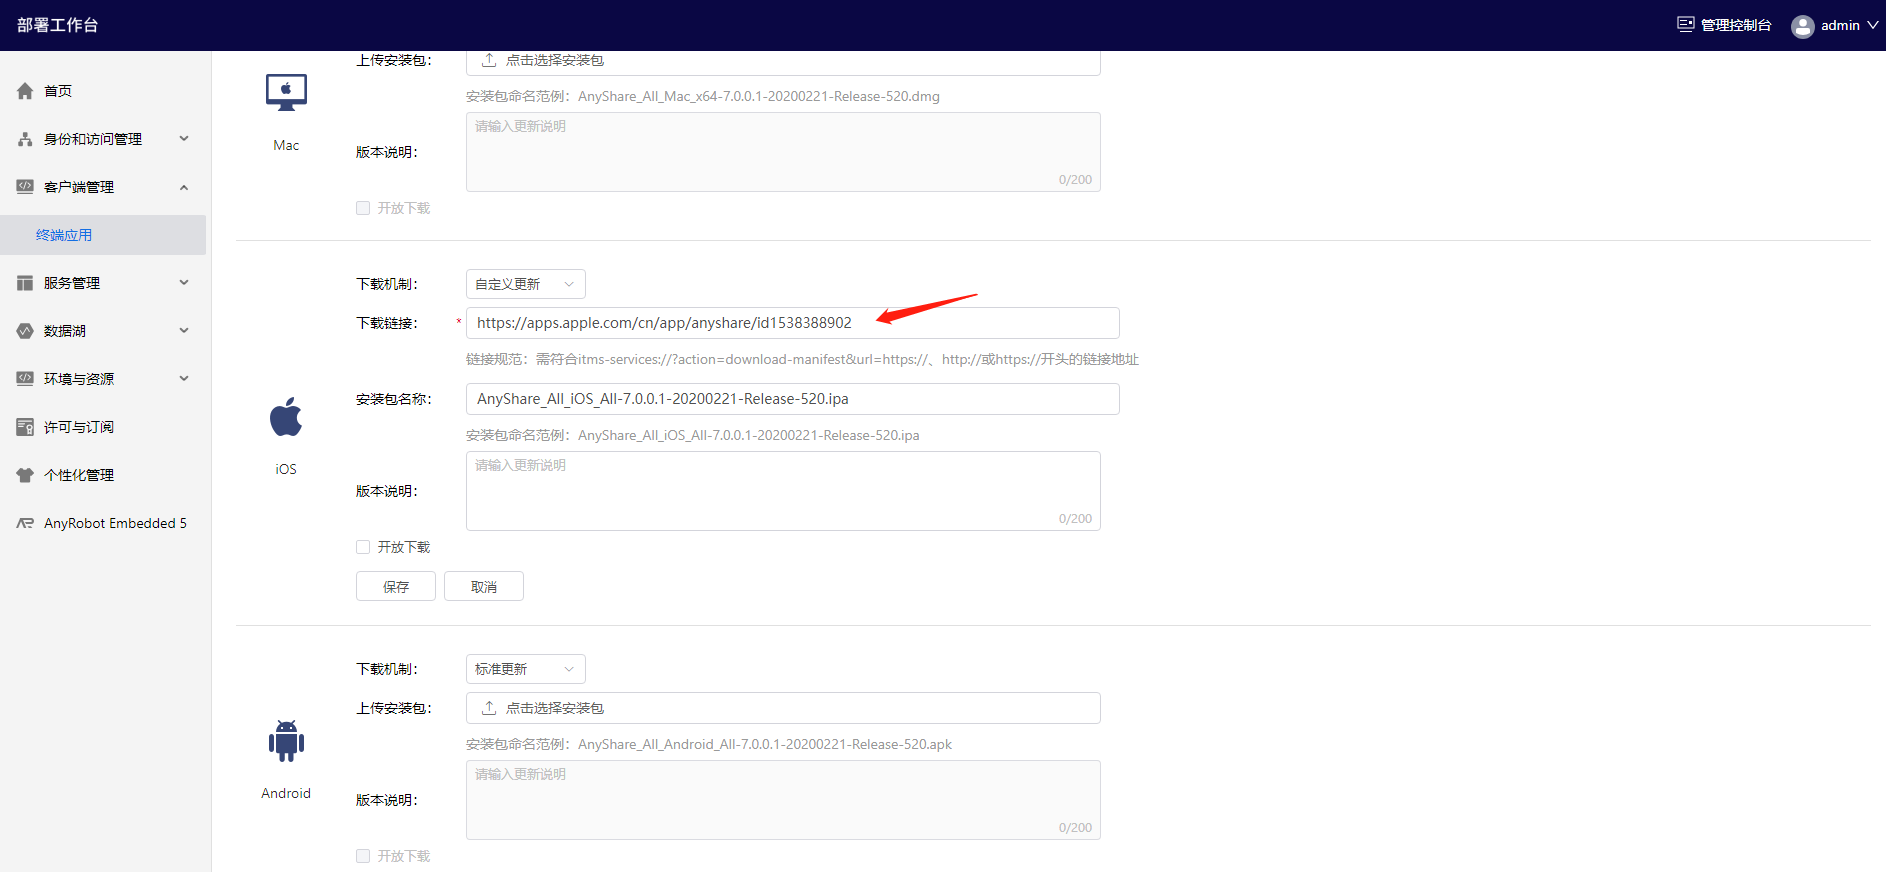Image resolution: width=1886 pixels, height=872 pixels.
Task: Click Android naming example text ending .apk
Action: tap(709, 745)
